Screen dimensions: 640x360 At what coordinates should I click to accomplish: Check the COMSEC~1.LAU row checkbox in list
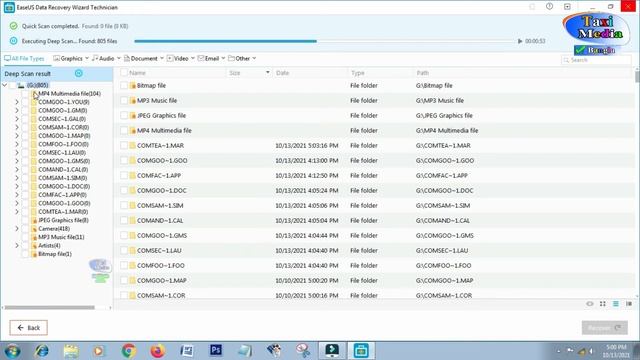124,251
